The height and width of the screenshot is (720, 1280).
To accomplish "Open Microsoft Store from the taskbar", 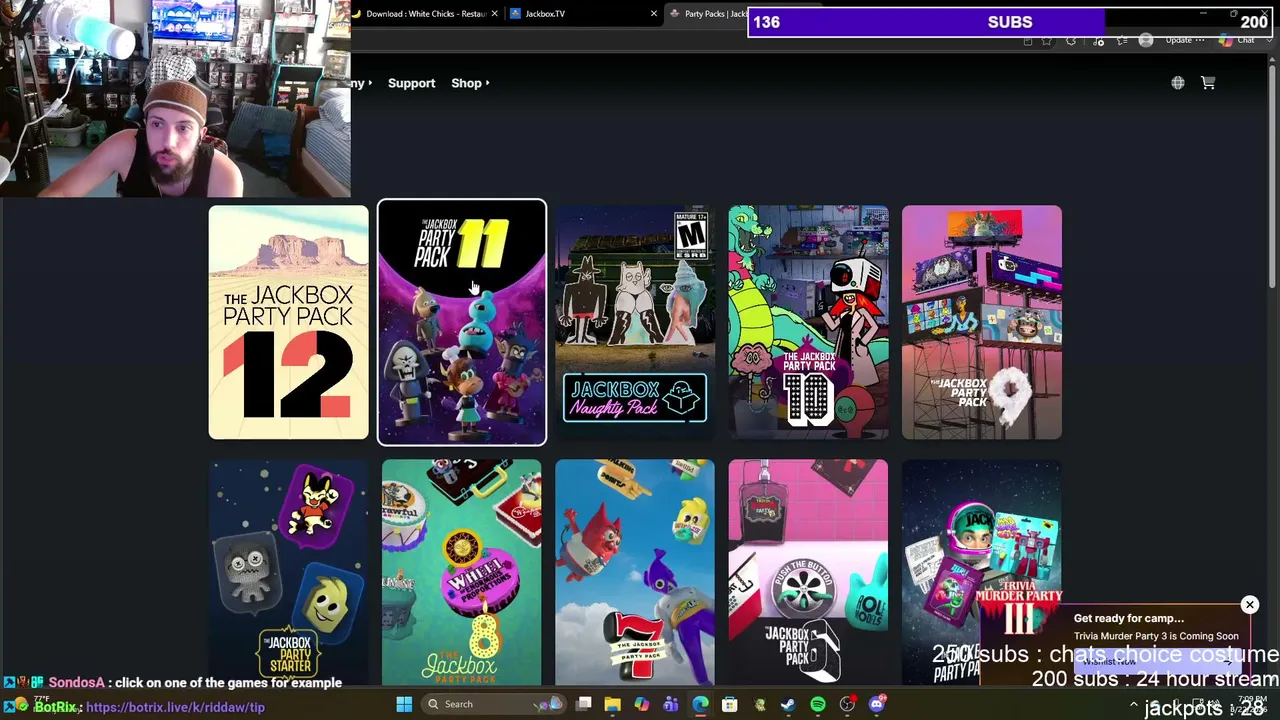I will (x=730, y=704).
